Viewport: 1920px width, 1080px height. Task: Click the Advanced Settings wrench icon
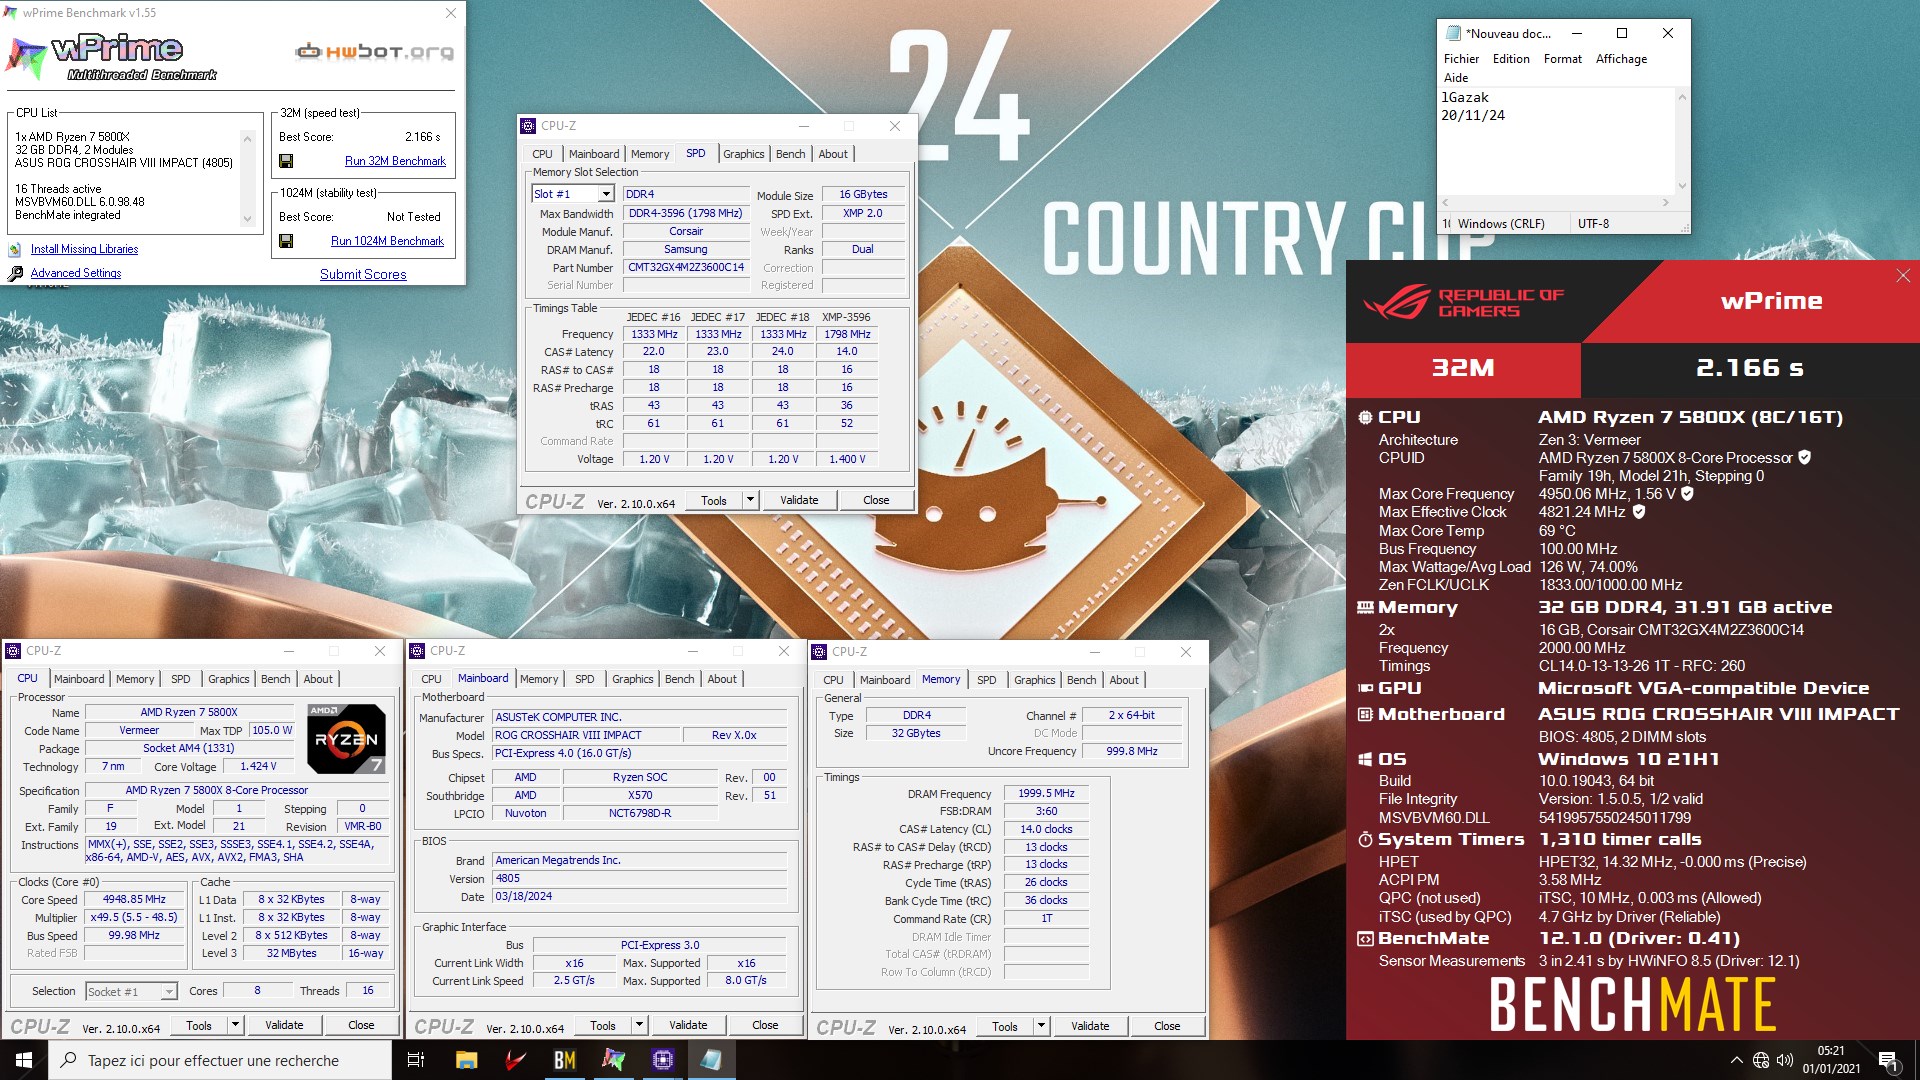(x=15, y=273)
